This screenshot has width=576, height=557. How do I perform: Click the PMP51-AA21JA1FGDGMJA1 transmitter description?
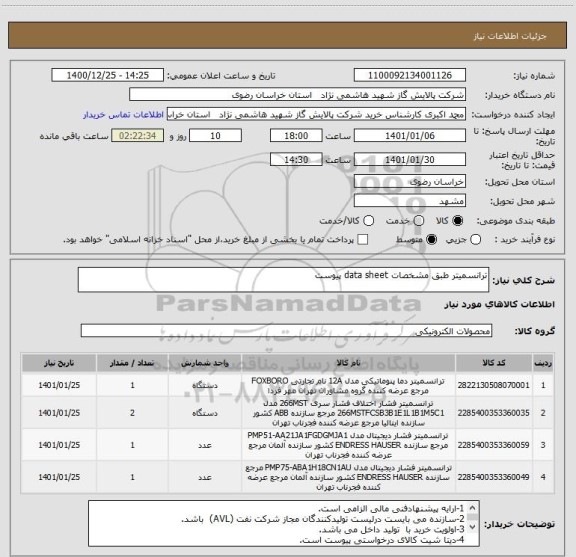click(348, 445)
